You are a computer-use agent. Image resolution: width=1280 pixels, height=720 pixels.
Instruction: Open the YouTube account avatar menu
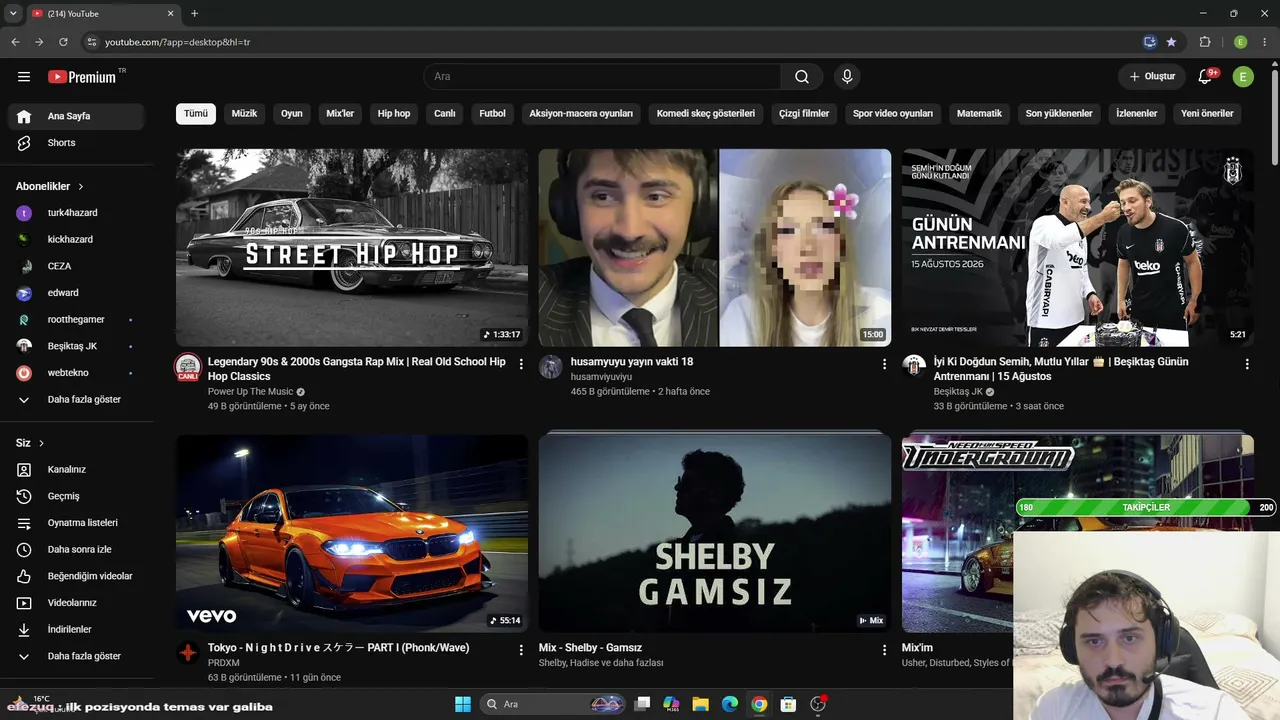(x=1243, y=77)
